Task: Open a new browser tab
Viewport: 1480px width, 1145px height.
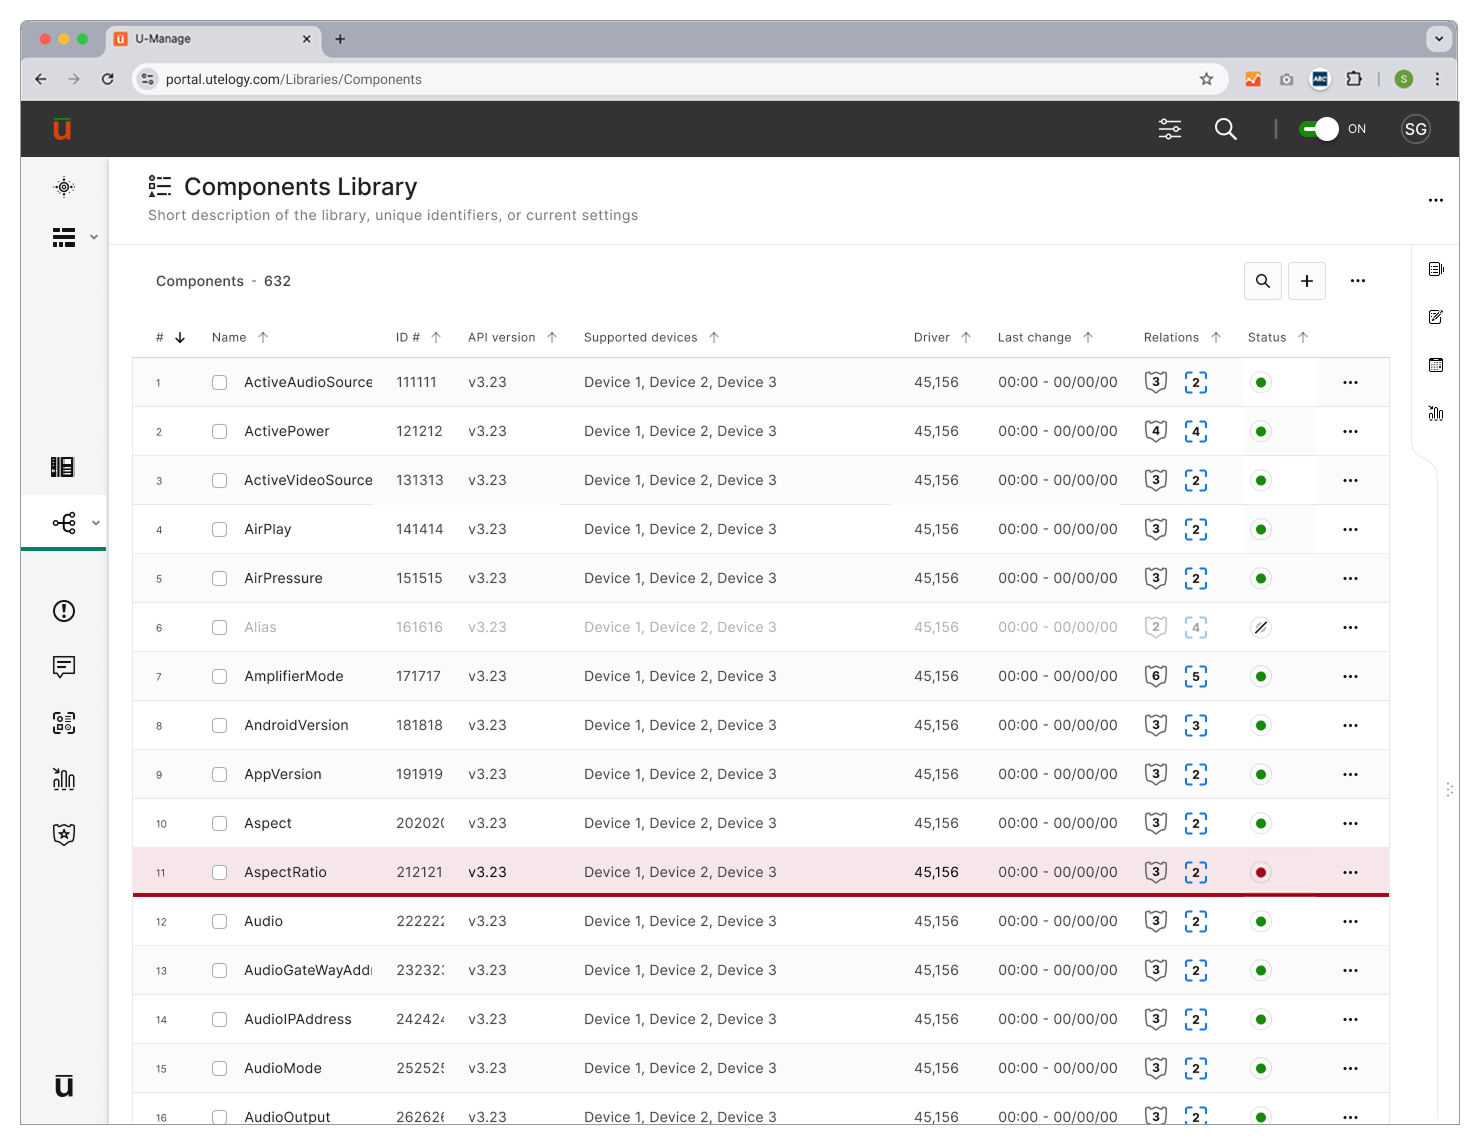Action: [x=340, y=39]
